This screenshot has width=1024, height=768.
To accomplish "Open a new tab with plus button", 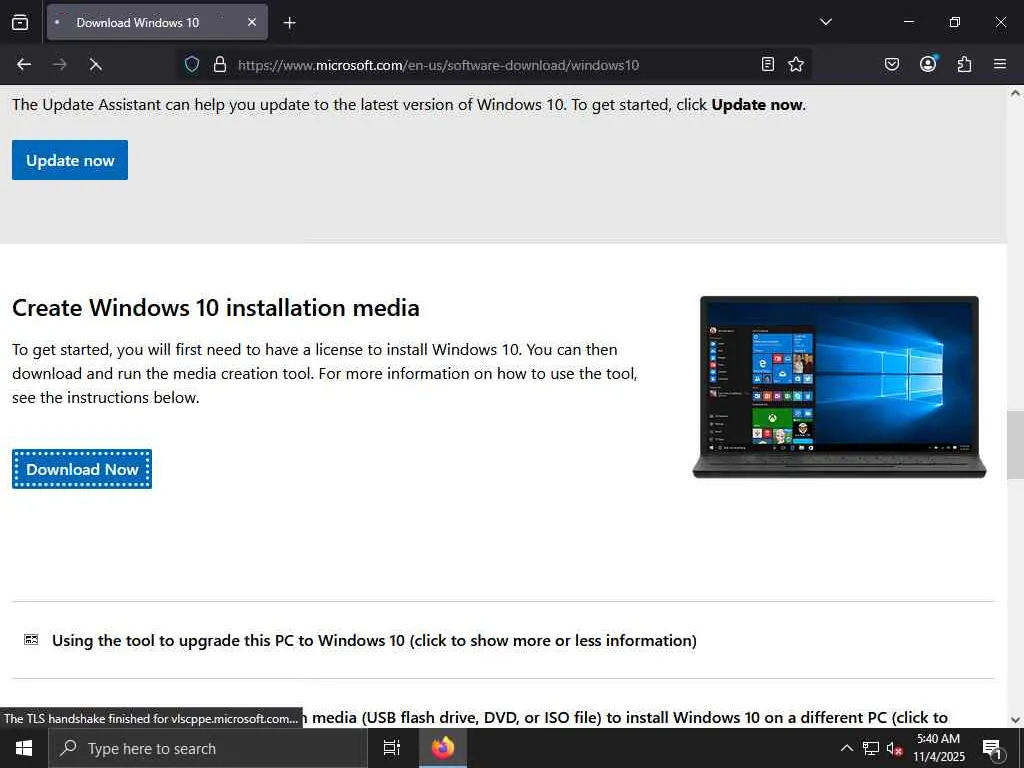I will pos(289,23).
